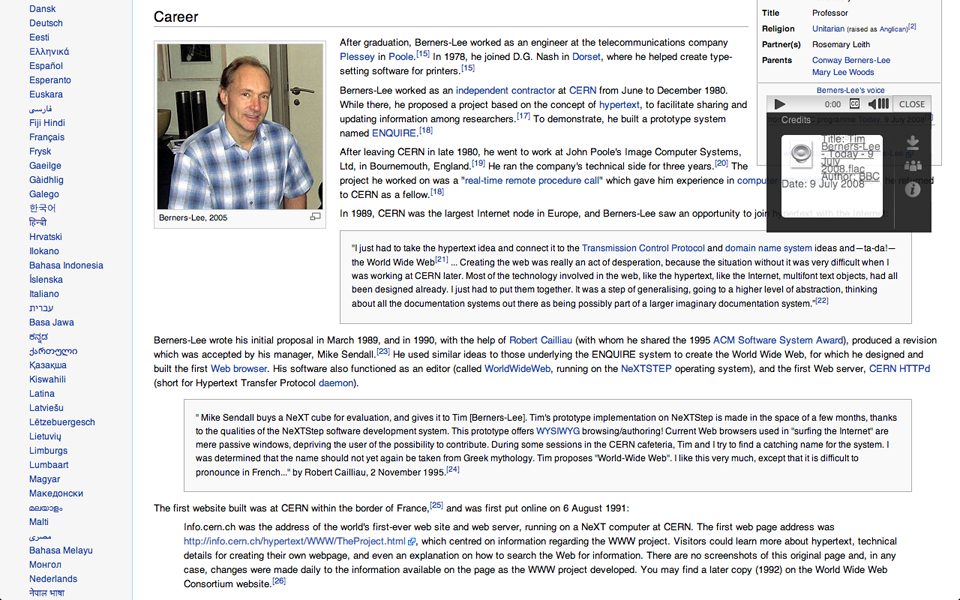This screenshot has width=960, height=600.
Task: Open the Berners-Lee 2005 portrait thumbnail
Action: 239,126
